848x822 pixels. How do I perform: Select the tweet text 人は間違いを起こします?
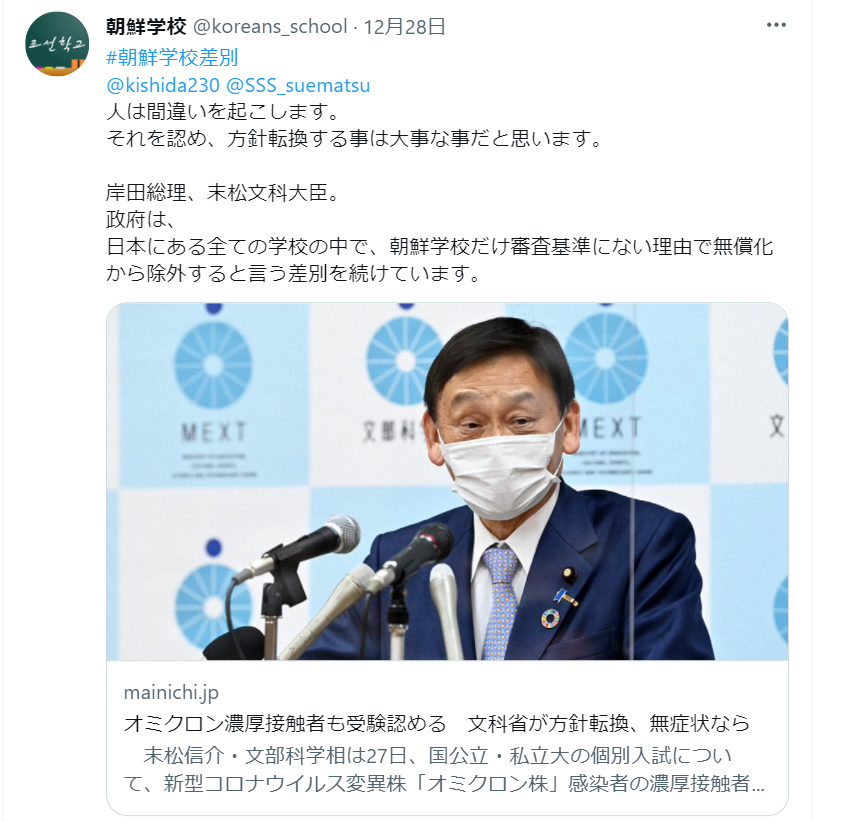coord(223,111)
